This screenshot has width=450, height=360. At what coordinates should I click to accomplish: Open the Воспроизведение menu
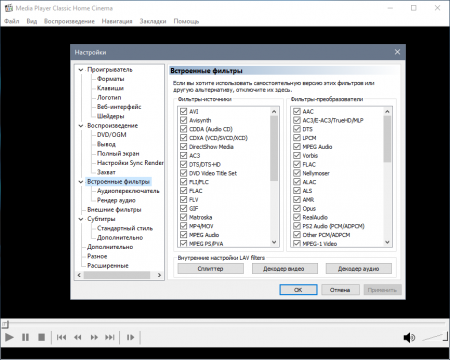tap(69, 21)
